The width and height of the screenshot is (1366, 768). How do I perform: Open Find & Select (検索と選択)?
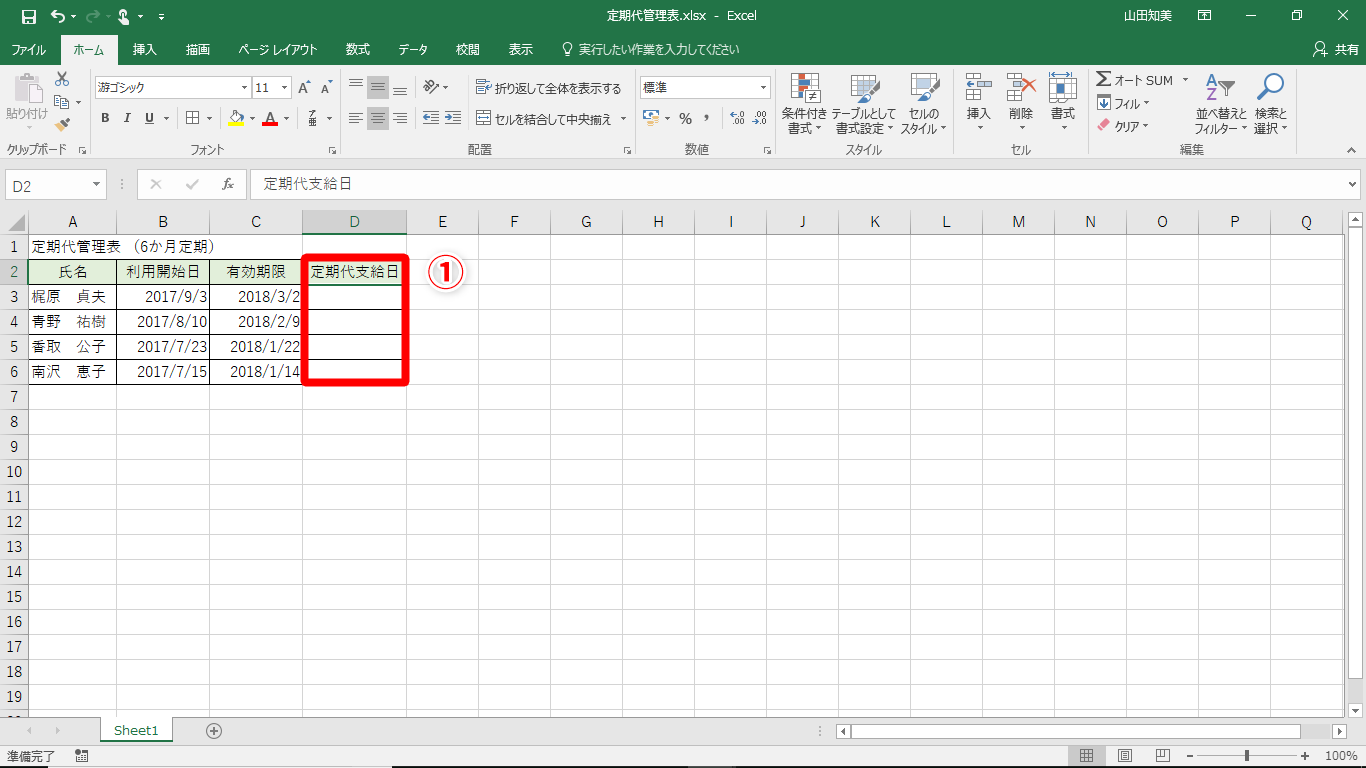pyautogui.click(x=1270, y=104)
